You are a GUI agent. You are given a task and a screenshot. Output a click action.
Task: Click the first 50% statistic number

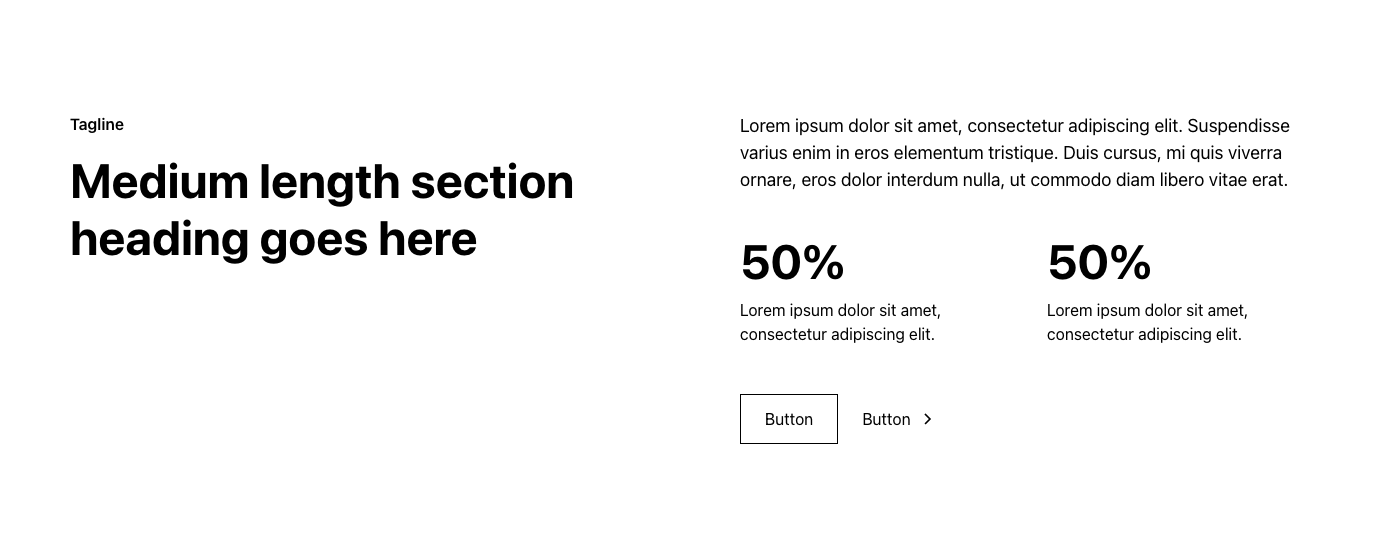(x=792, y=263)
